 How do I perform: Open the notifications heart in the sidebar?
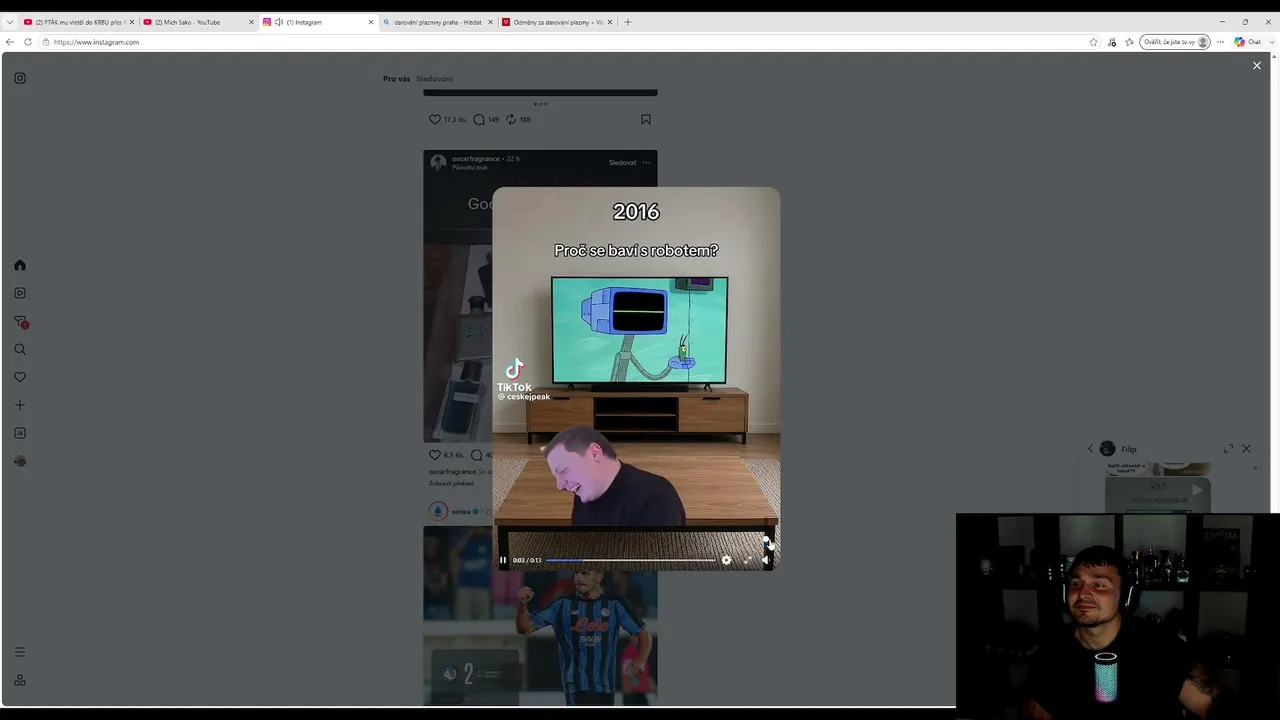20,377
